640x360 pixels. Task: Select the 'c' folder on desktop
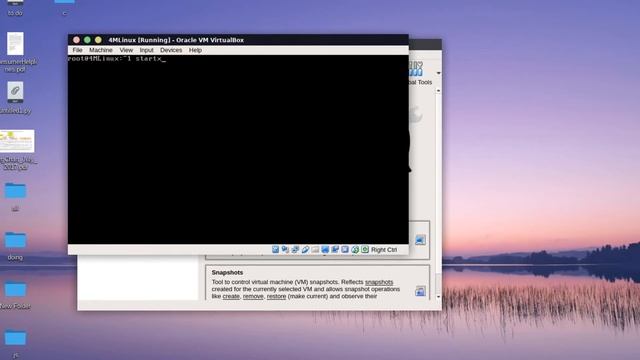(64, 8)
